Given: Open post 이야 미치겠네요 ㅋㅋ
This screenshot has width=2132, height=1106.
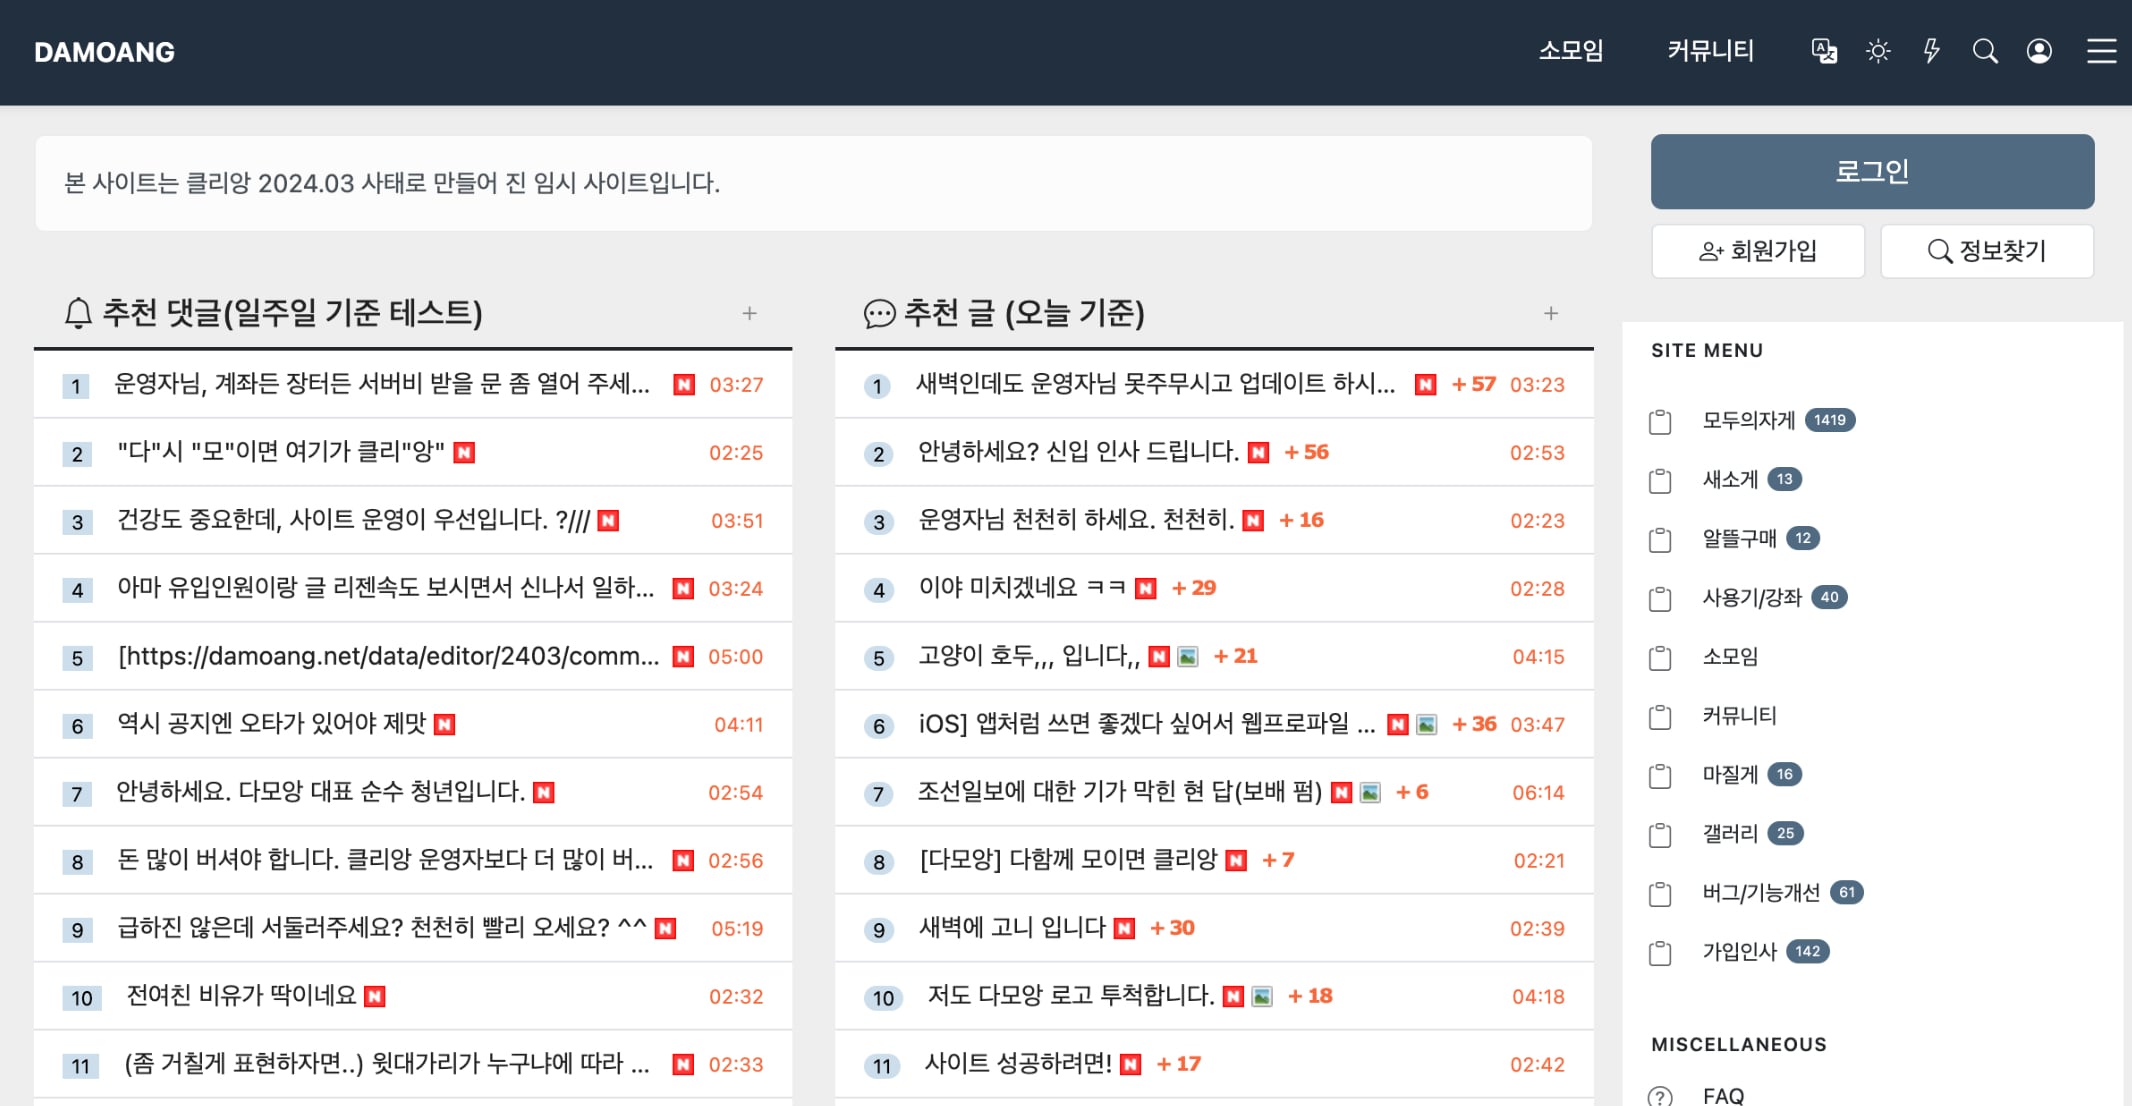Looking at the screenshot, I should [1023, 588].
